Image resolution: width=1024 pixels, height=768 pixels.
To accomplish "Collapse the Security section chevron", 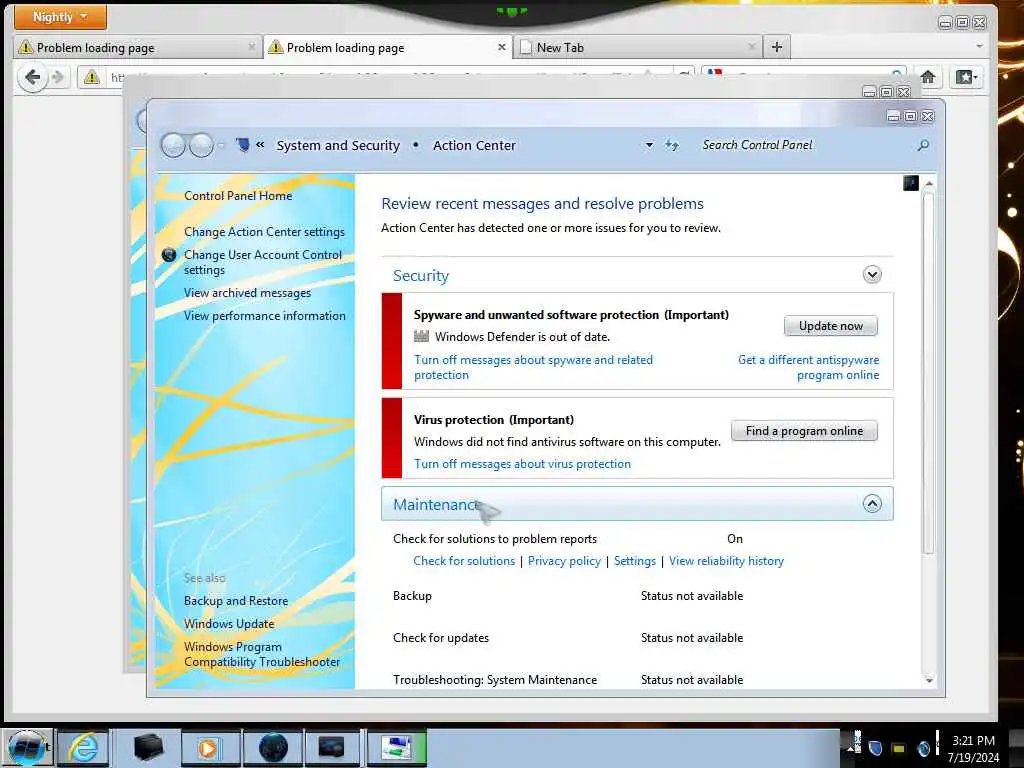I will pos(872,274).
